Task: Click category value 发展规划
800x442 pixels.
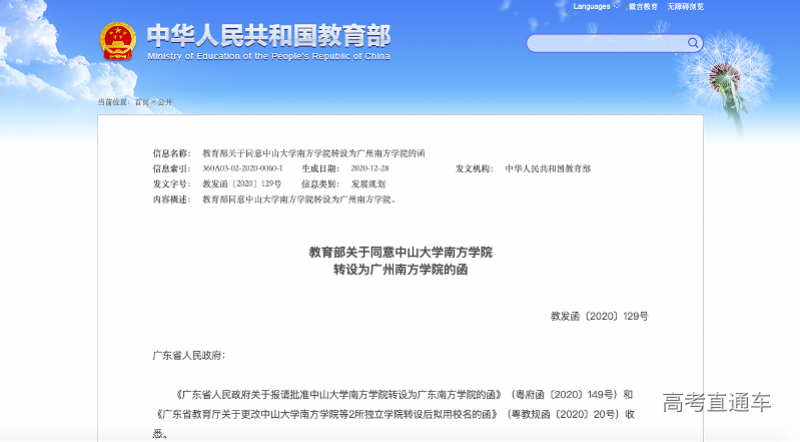Action: coord(368,184)
